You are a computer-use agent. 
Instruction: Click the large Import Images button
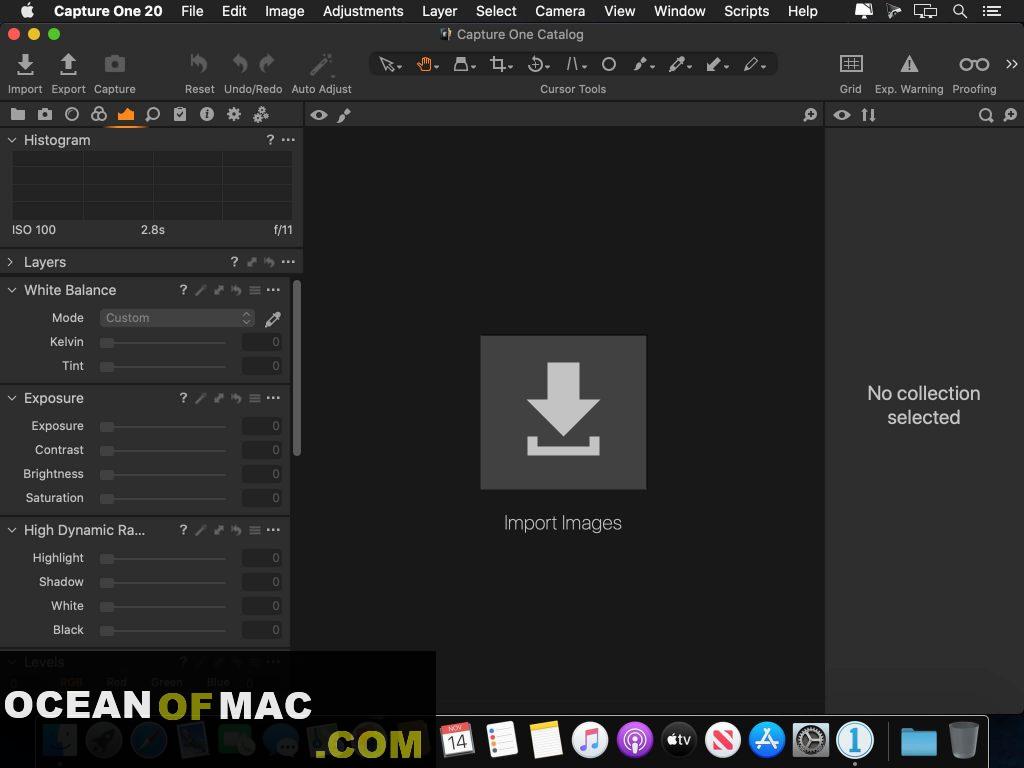coord(563,413)
